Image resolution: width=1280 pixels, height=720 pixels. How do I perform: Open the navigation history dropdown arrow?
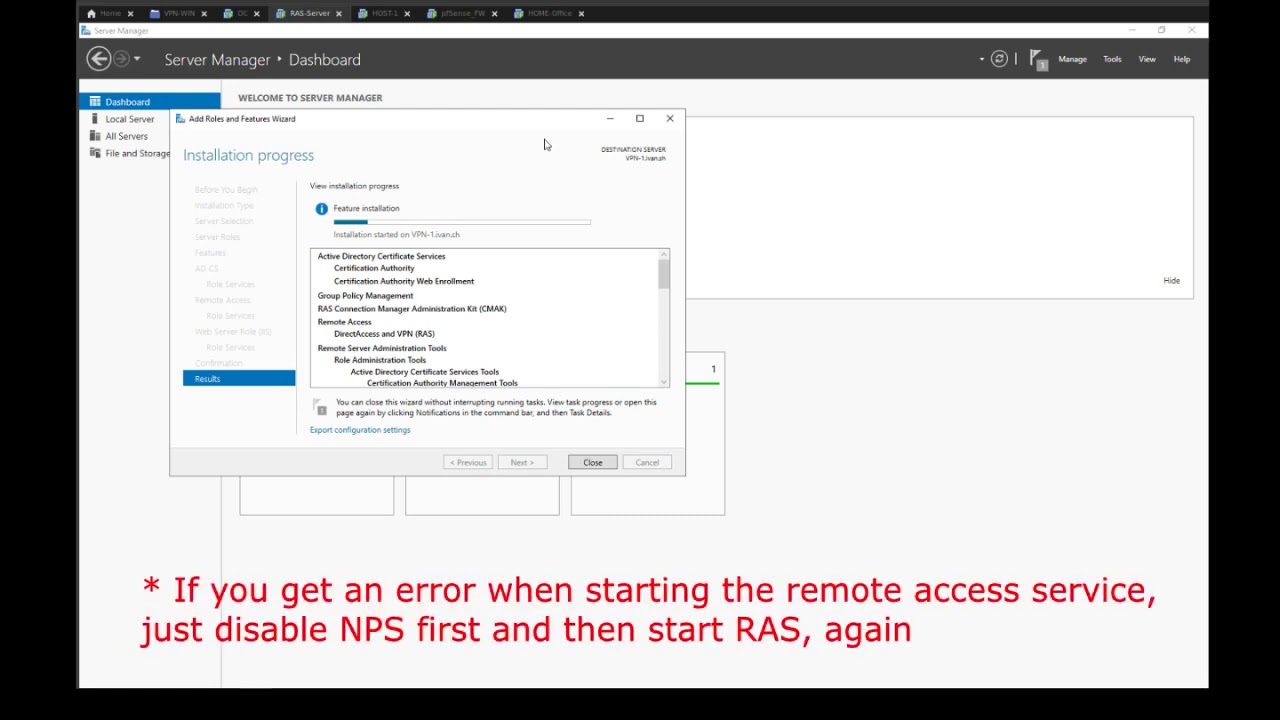137,59
